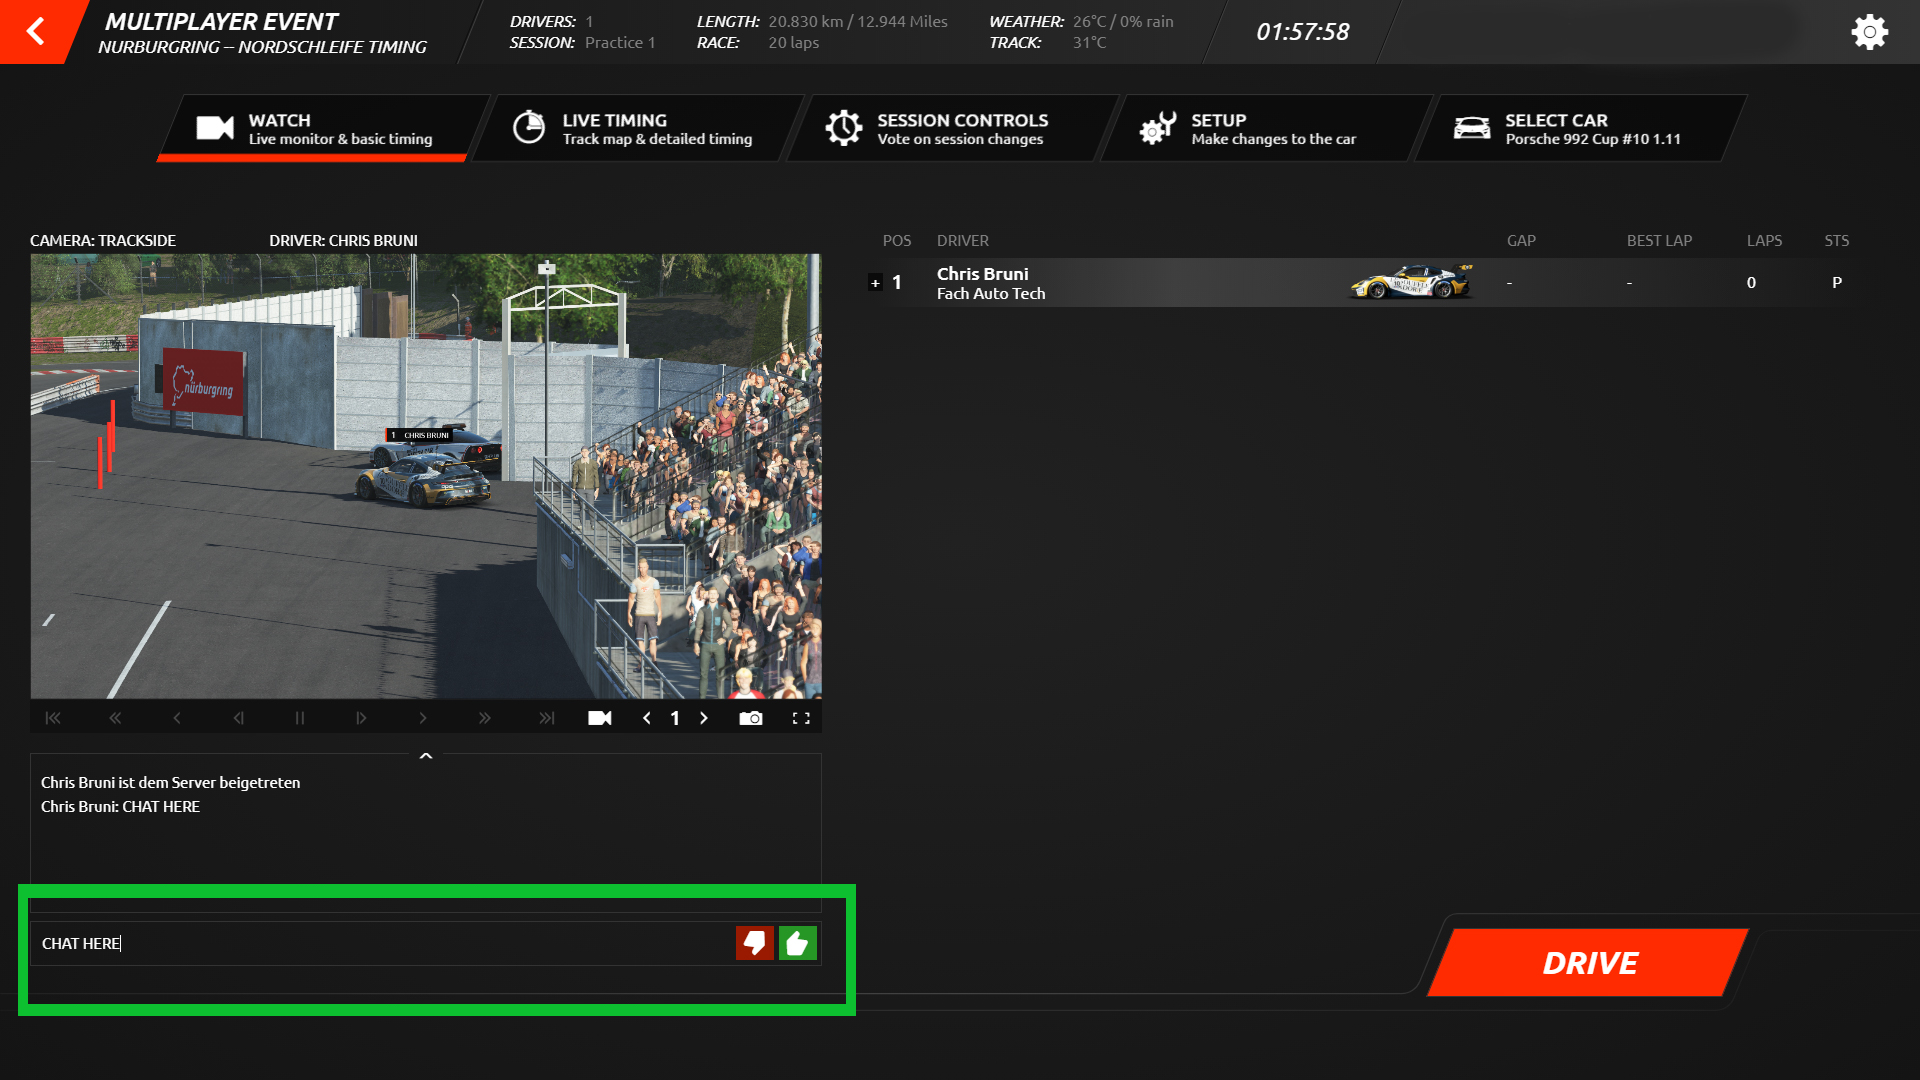Change camera with the video camera icon
Screen dimensions: 1920x1080
click(600, 718)
